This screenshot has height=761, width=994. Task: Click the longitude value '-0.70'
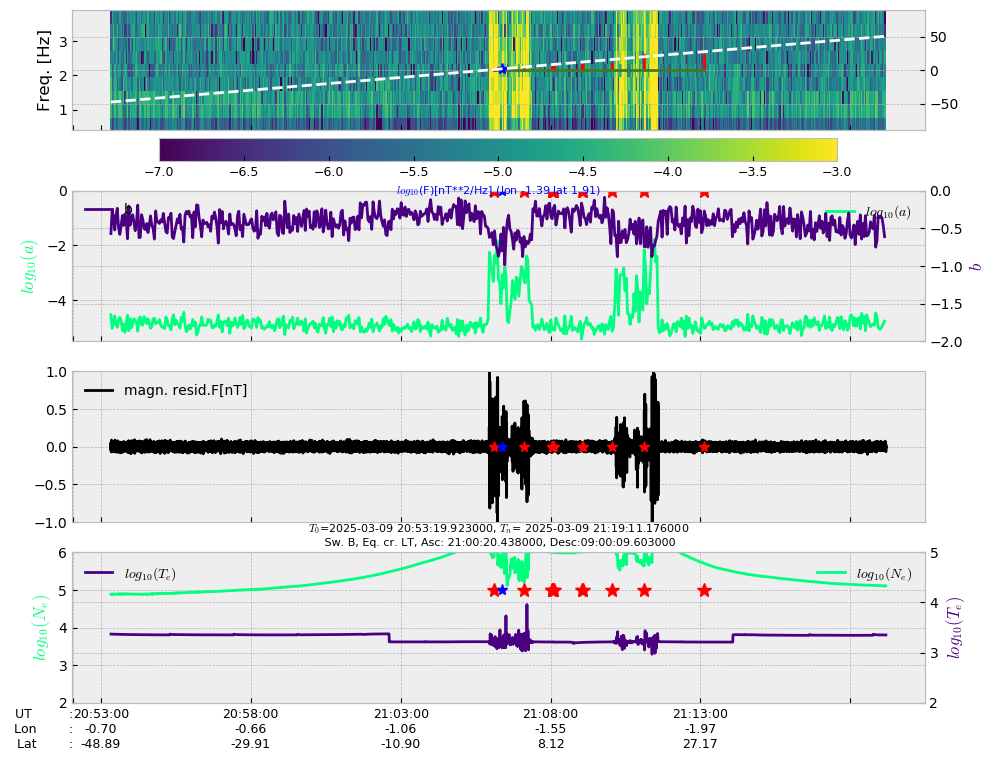(x=101, y=729)
